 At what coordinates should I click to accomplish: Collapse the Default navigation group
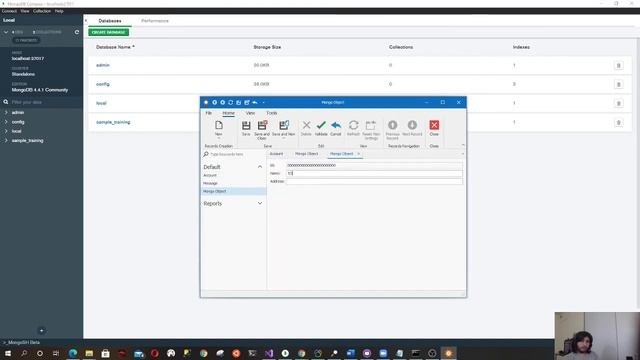pyautogui.click(x=260, y=167)
